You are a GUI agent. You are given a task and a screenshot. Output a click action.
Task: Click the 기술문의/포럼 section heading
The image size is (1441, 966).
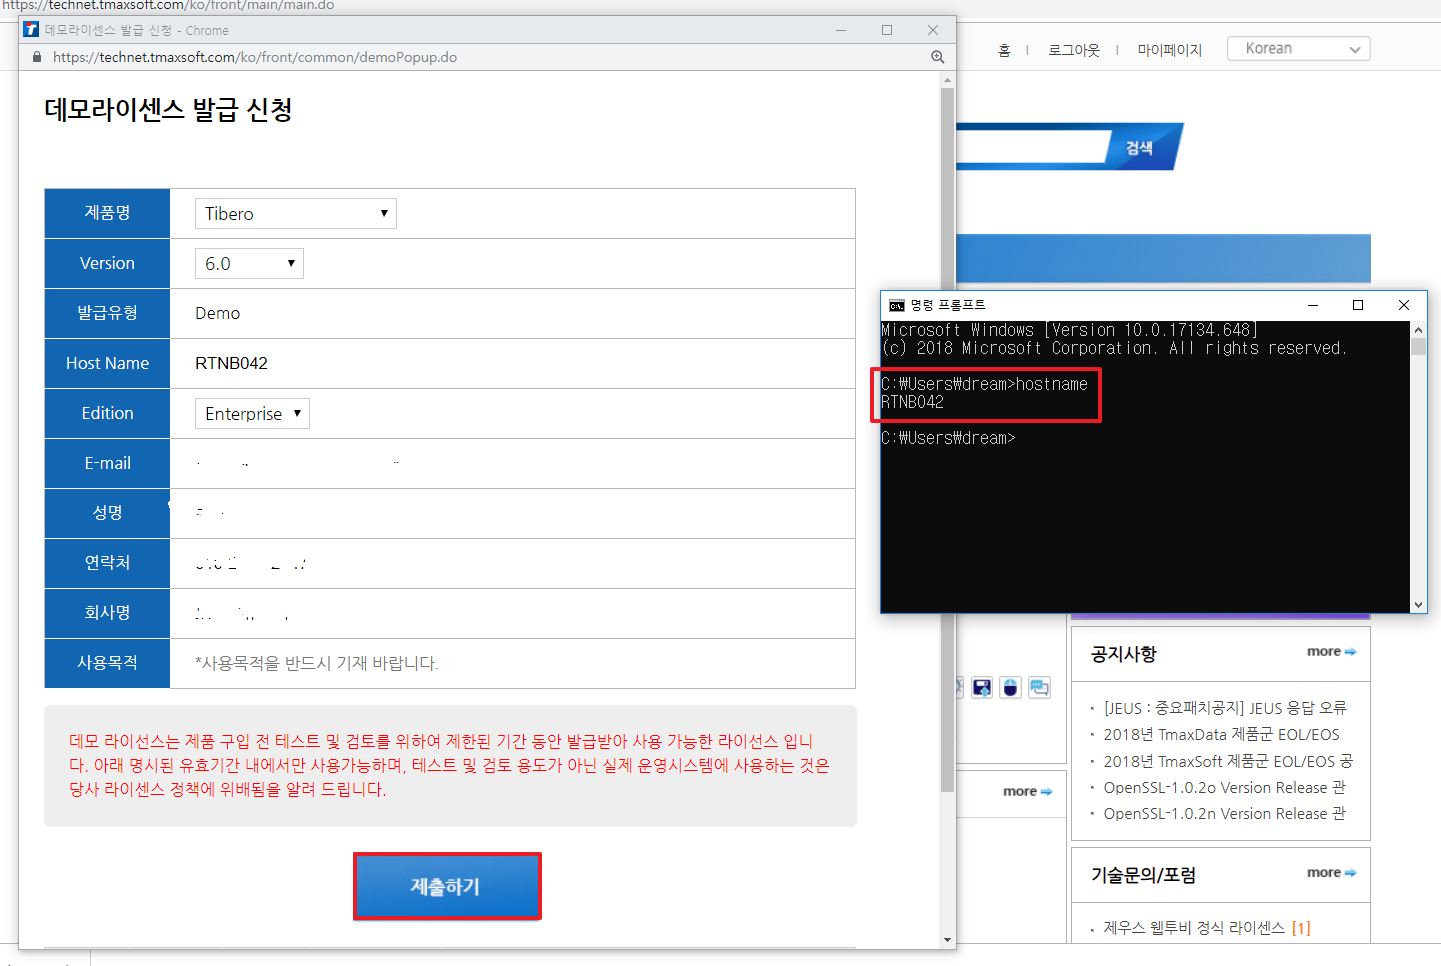[x=1143, y=875]
